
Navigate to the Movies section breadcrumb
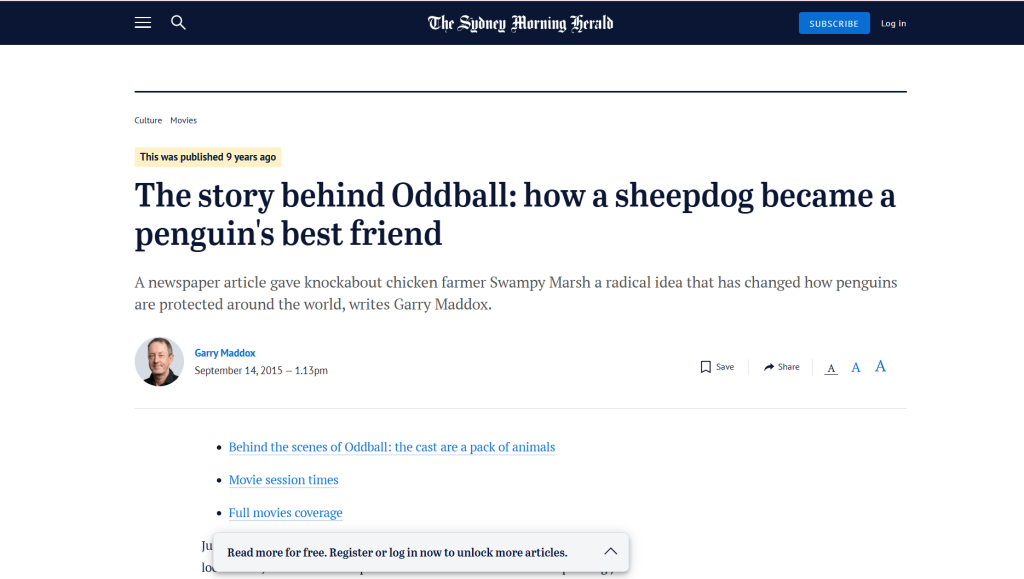tap(184, 120)
